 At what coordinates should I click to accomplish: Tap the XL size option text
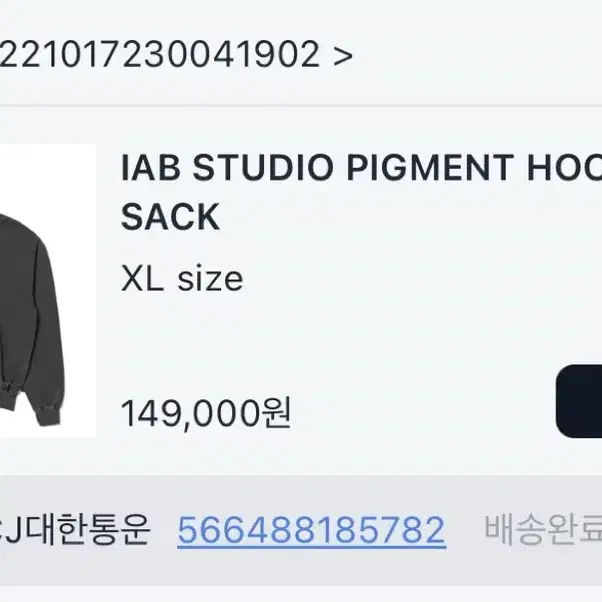coord(182,279)
